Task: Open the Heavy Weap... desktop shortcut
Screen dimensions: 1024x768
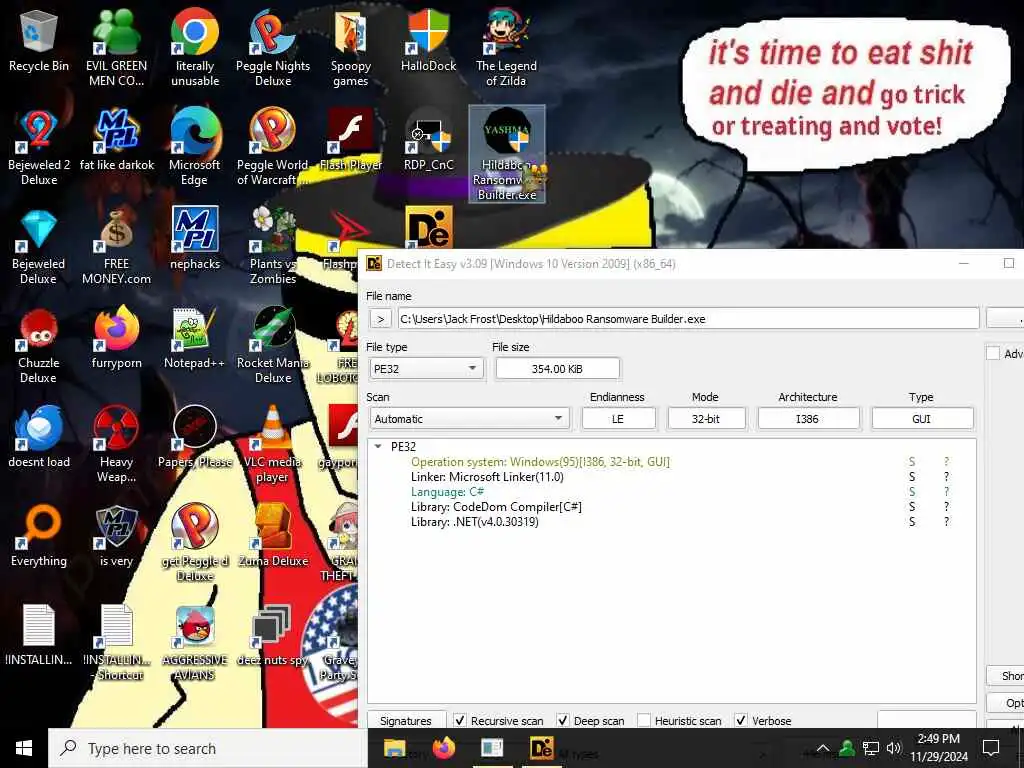Action: click(x=116, y=445)
